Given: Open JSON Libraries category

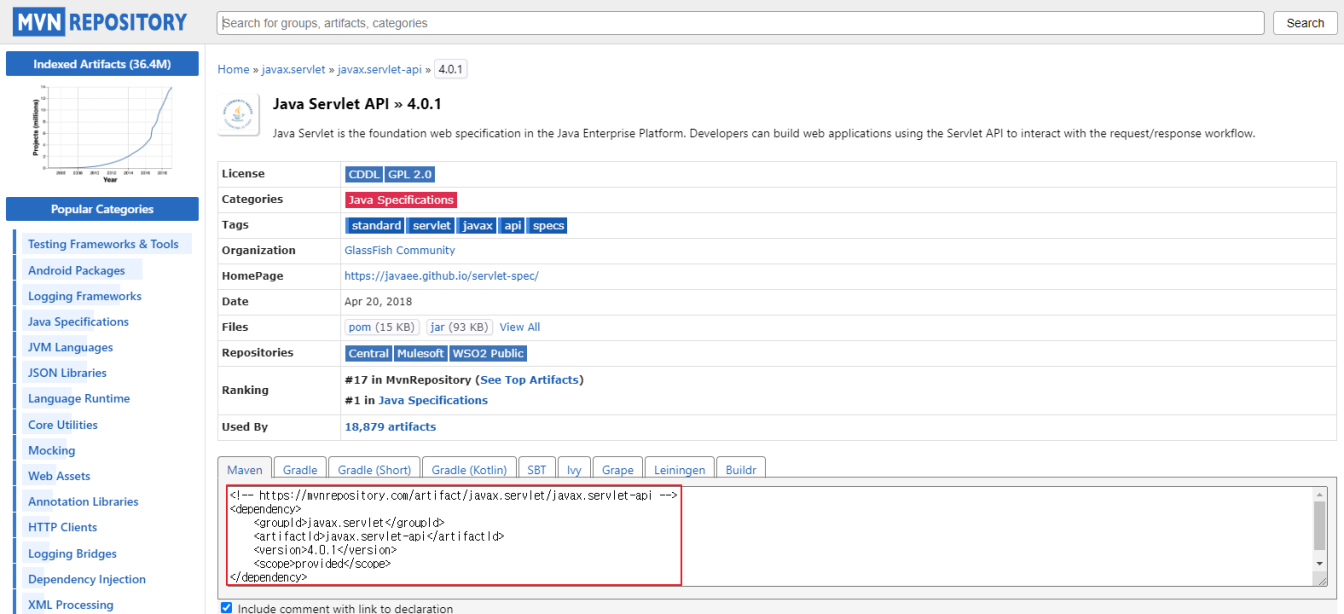Looking at the screenshot, I should [67, 373].
